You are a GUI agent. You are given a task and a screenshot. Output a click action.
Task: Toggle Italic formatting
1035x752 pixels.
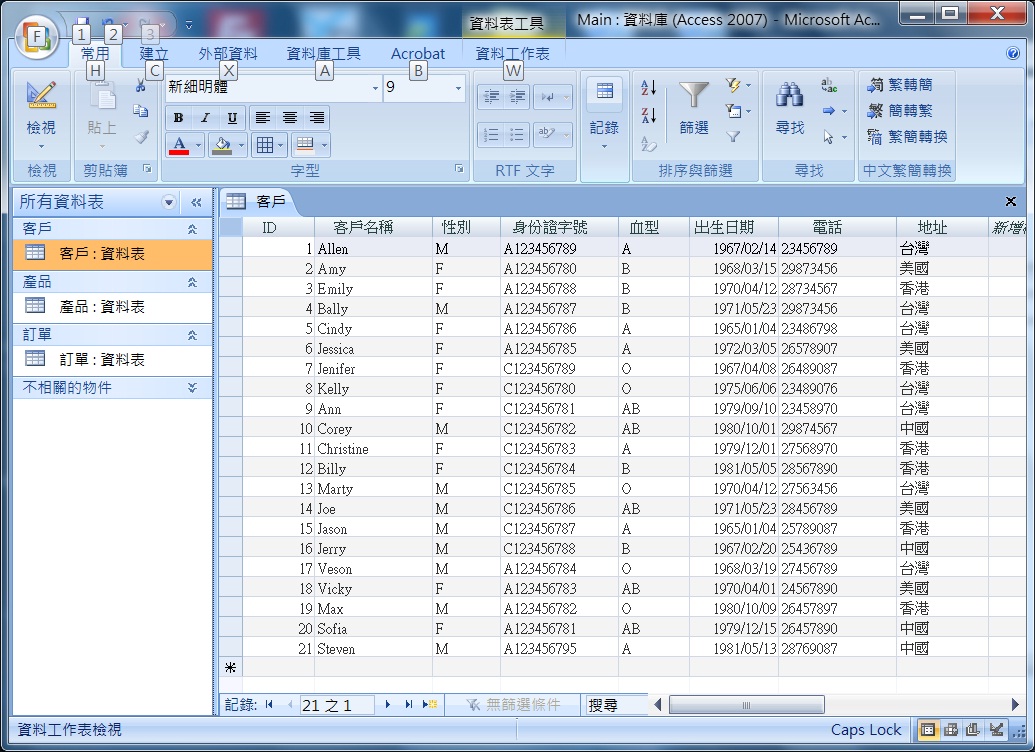[205, 118]
